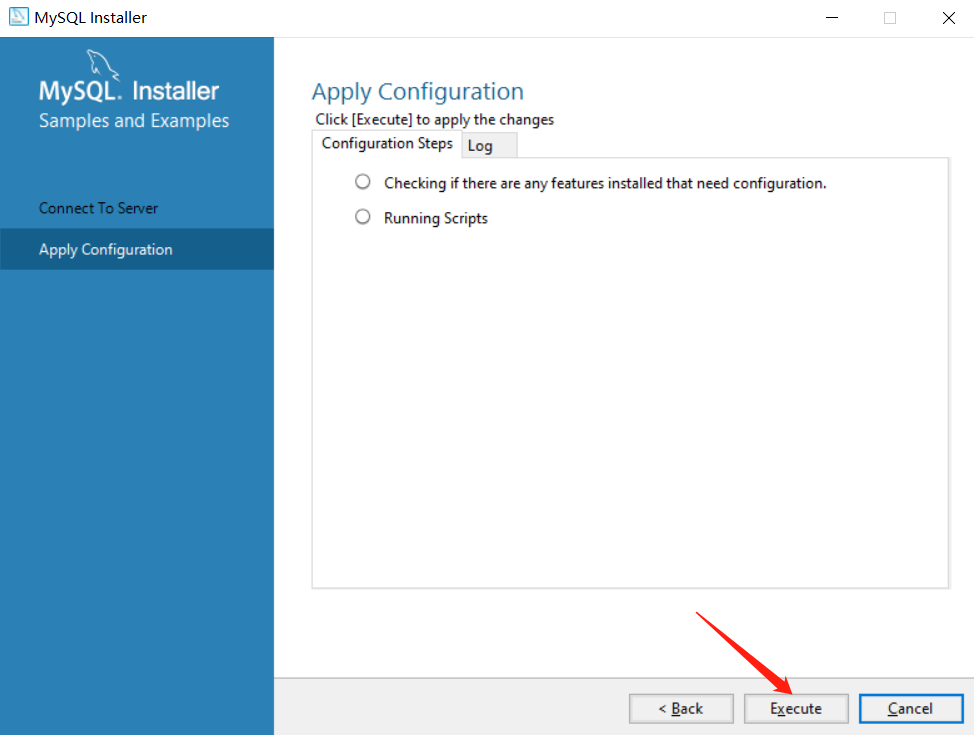The height and width of the screenshot is (735, 974).
Task: Click the MySQL Installer title bar icon
Action: click(x=19, y=17)
